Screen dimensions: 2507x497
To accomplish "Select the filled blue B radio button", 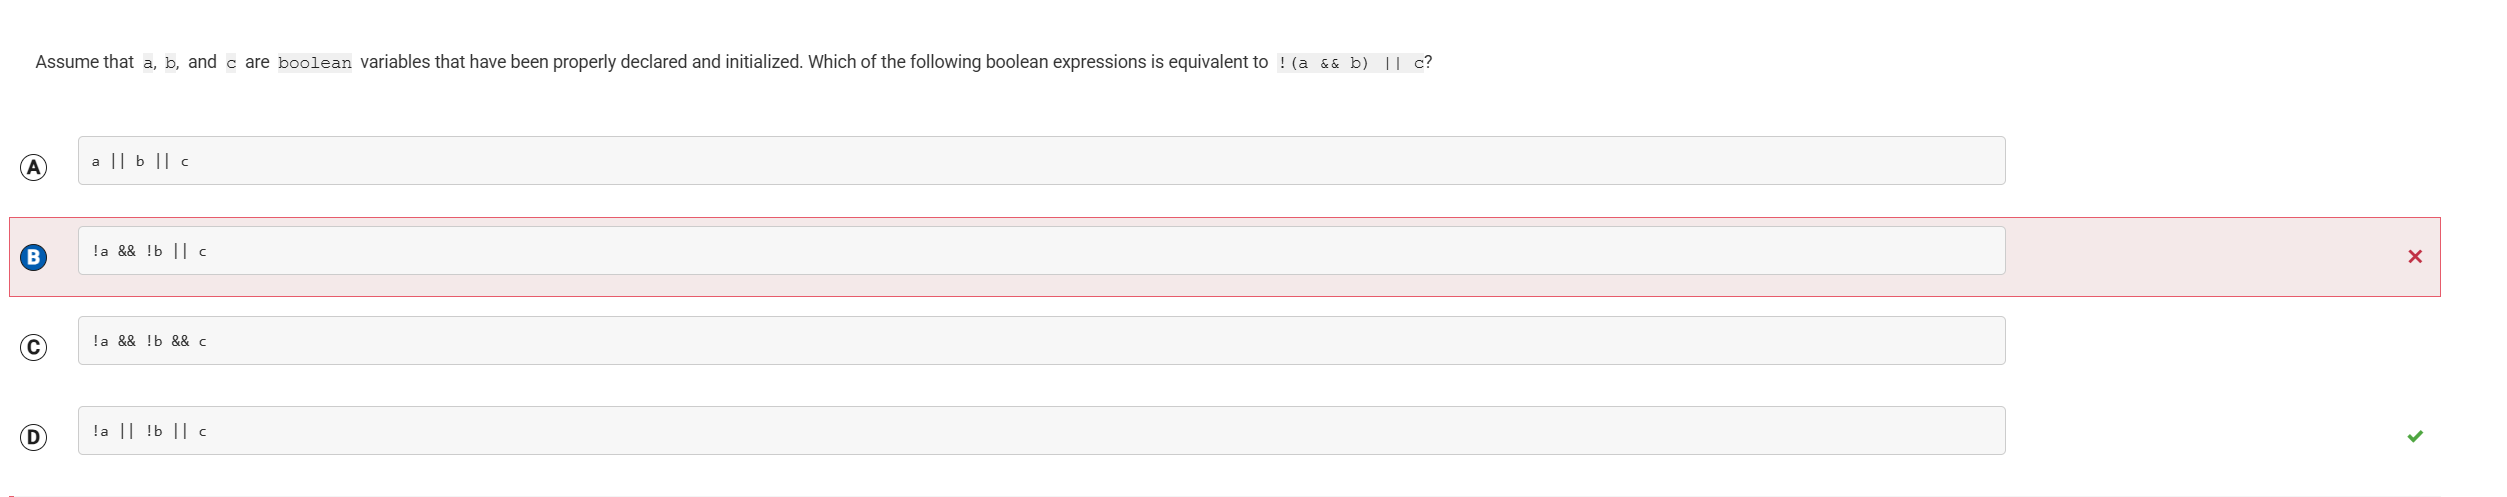I will click(33, 257).
